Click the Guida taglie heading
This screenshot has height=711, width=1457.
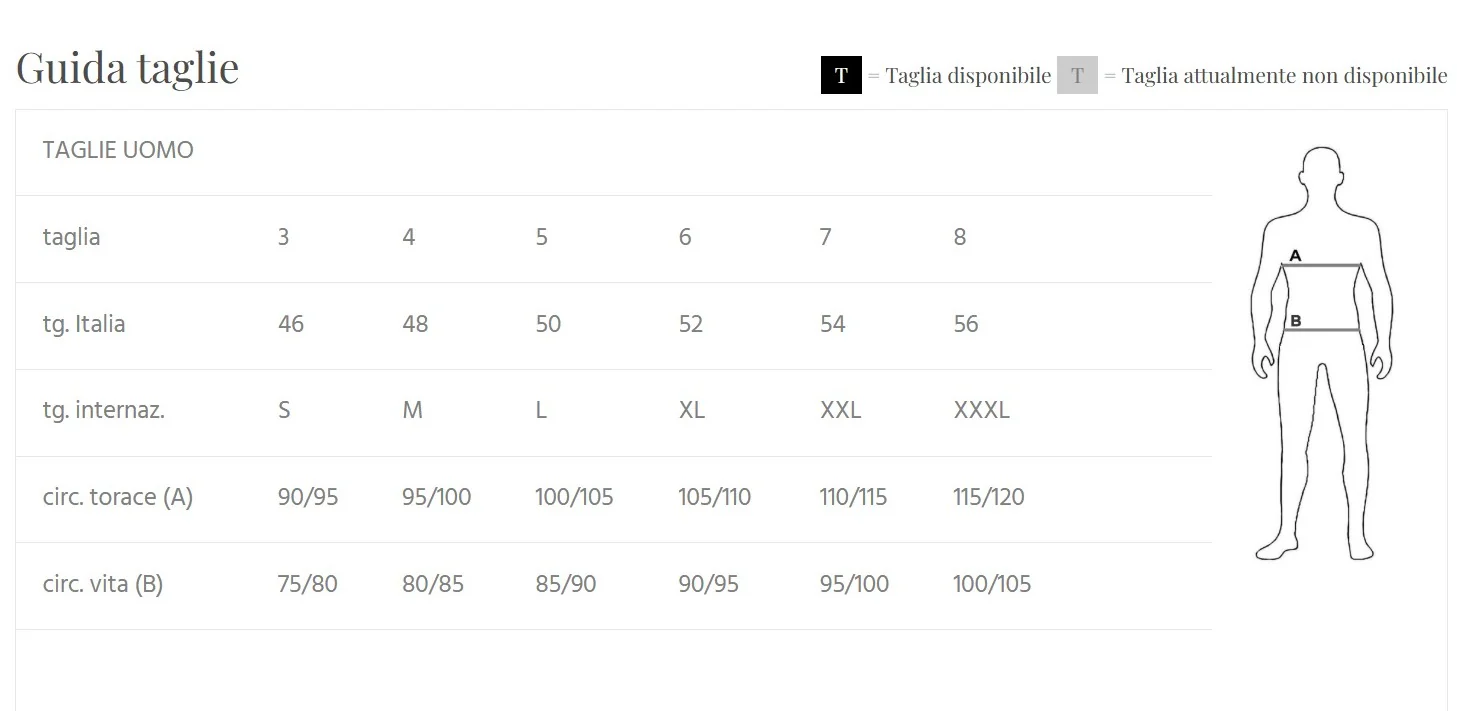pos(128,68)
